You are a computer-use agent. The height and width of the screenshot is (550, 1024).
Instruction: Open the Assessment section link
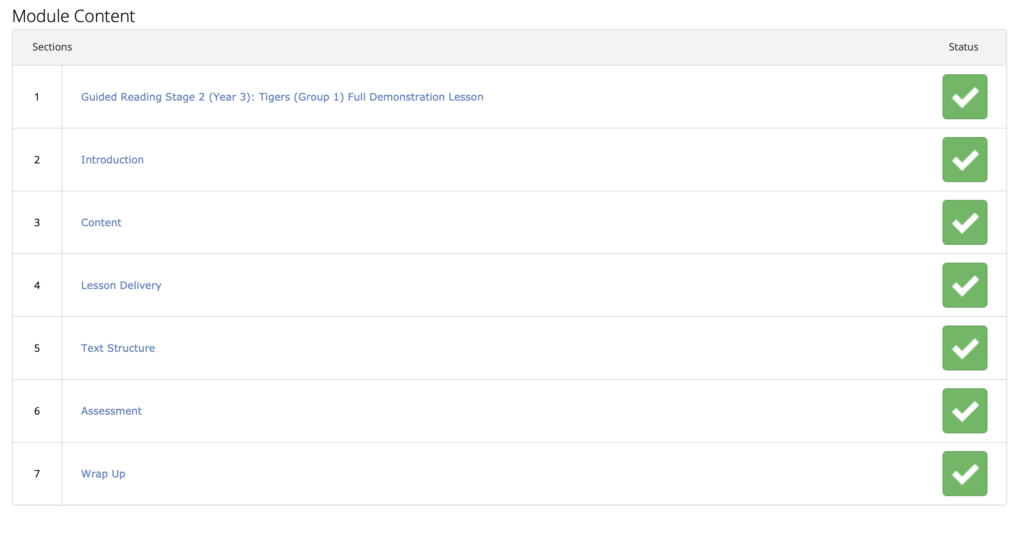pyautogui.click(x=111, y=411)
